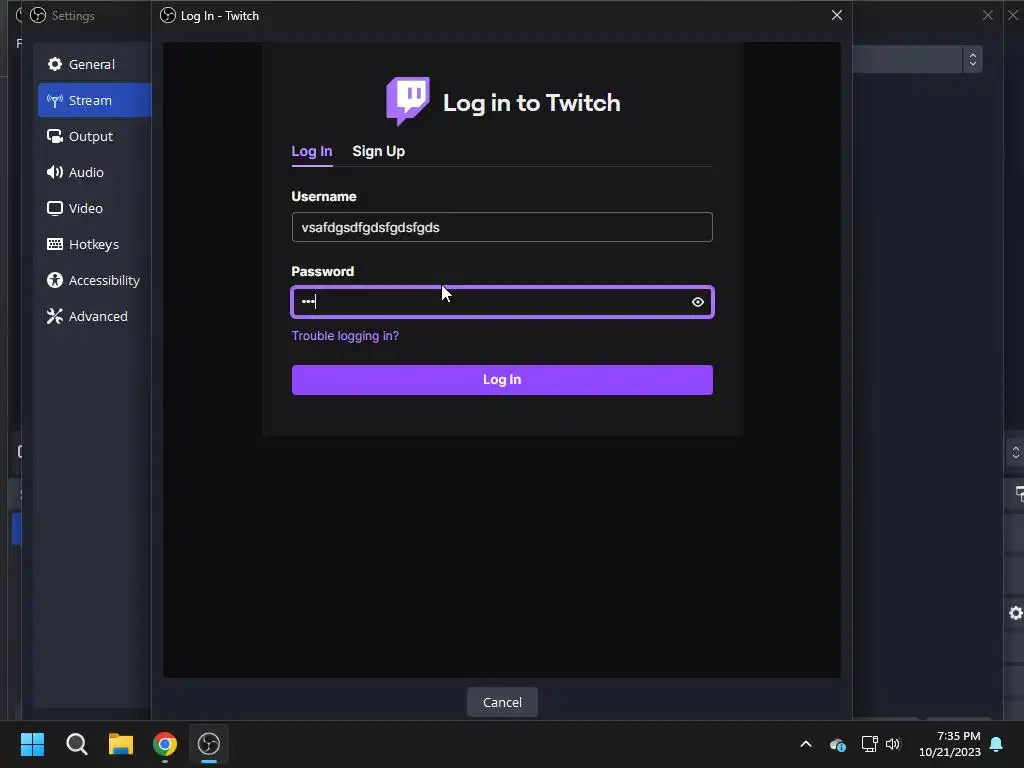Open the gear icon in main window
The image size is (1024, 768).
(1016, 613)
